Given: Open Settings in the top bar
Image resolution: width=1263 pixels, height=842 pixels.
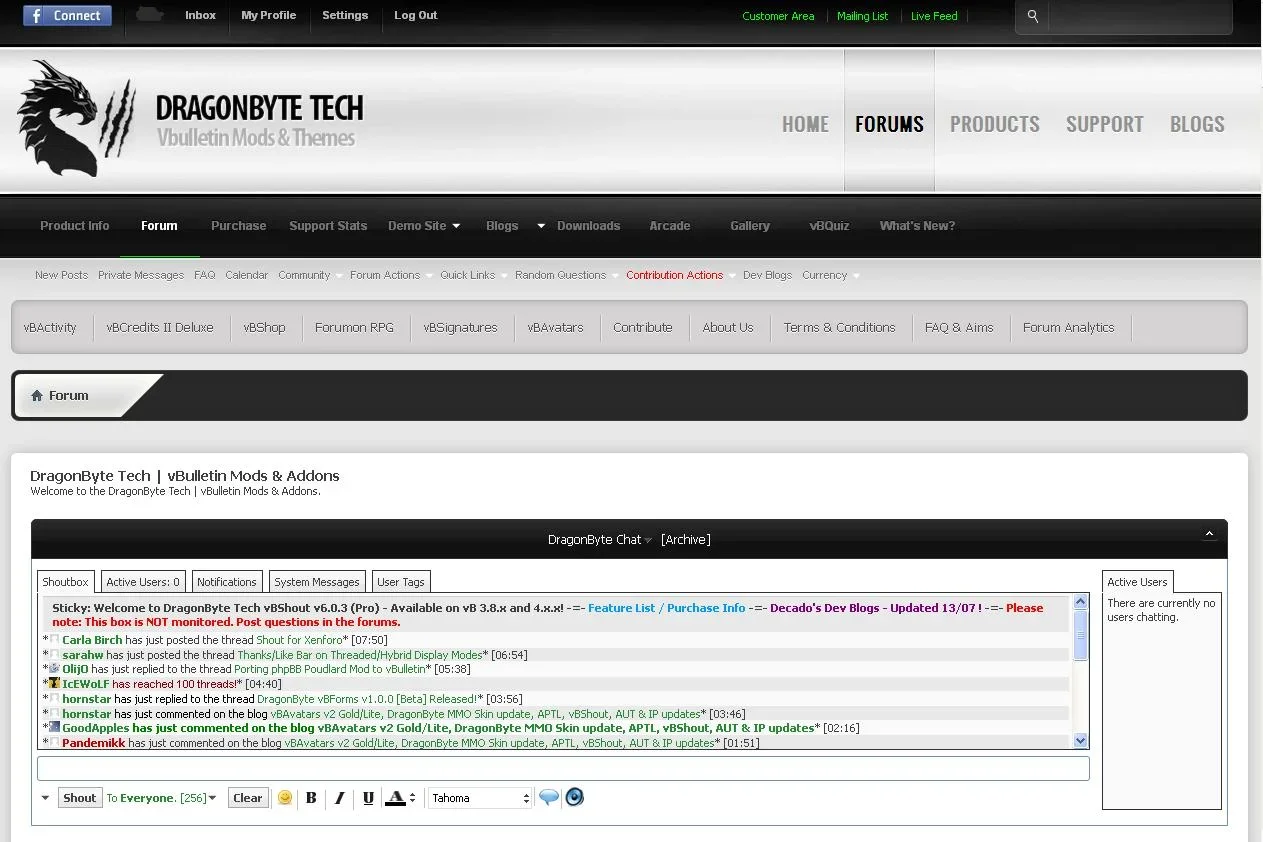Looking at the screenshot, I should pos(345,15).
